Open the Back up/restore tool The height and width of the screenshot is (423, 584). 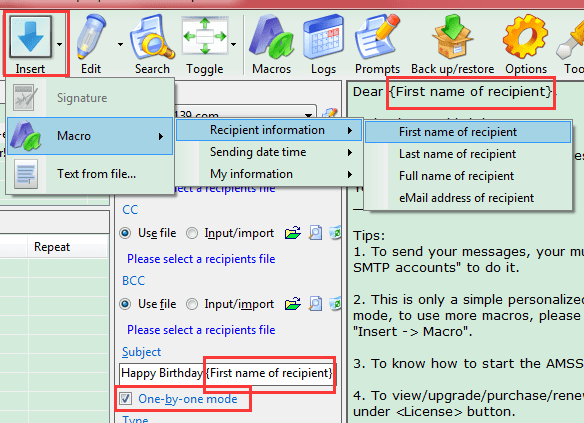point(453,44)
